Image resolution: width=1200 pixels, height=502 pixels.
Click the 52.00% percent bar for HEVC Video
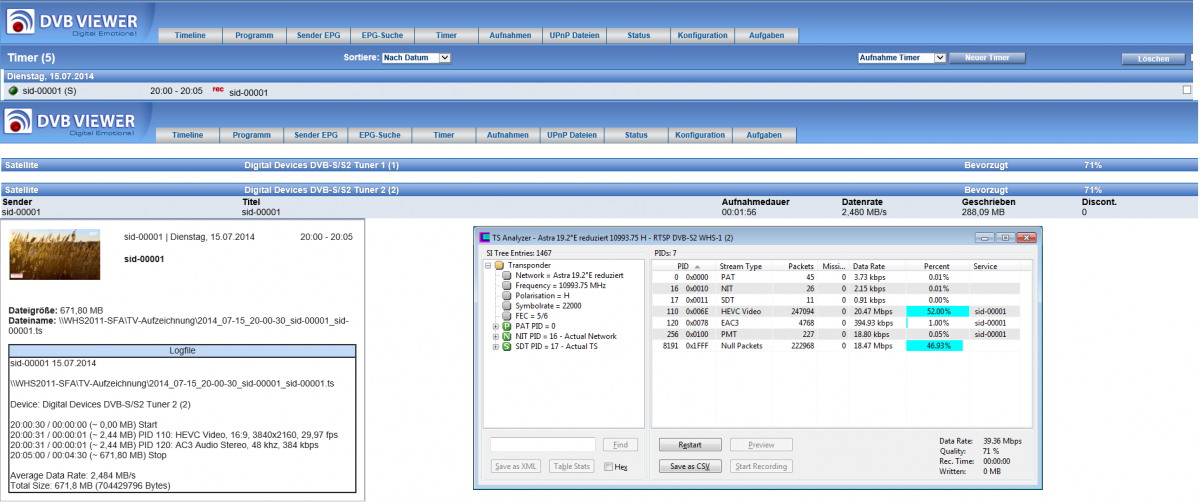coord(937,311)
